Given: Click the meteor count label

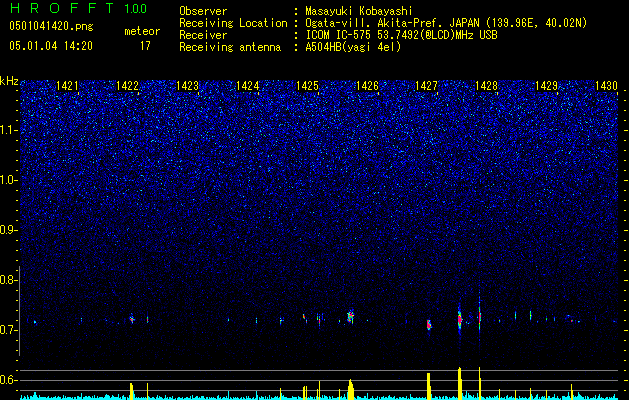Looking at the screenshot, I should click(x=142, y=31).
